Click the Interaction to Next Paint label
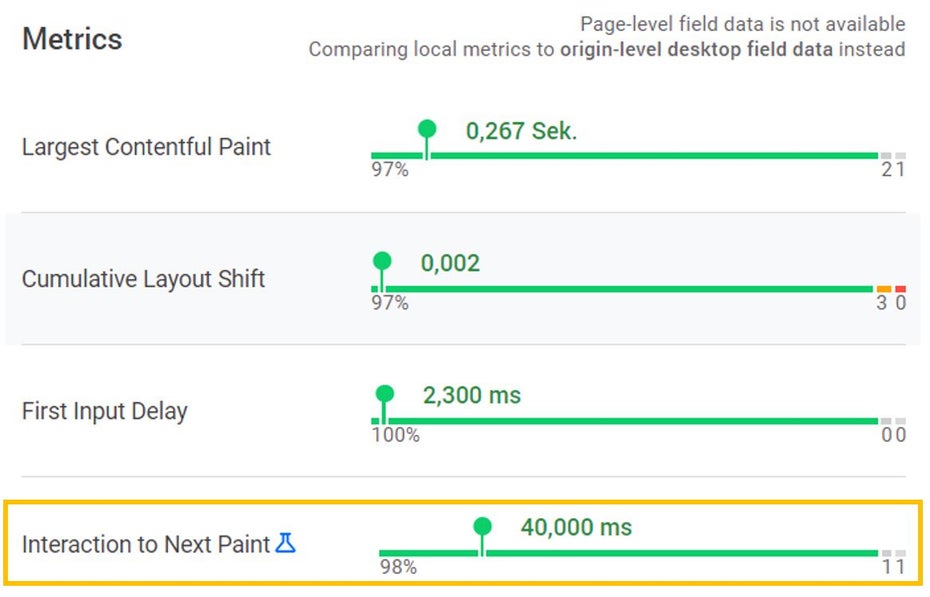The width and height of the screenshot is (930, 597). 146,545
